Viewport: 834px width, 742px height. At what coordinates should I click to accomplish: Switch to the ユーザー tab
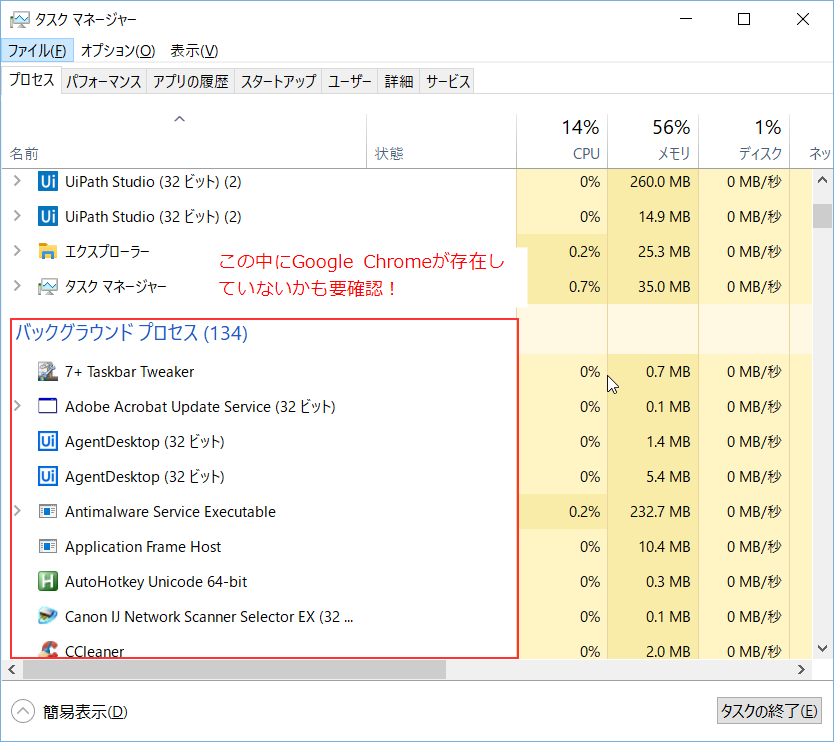[x=349, y=81]
